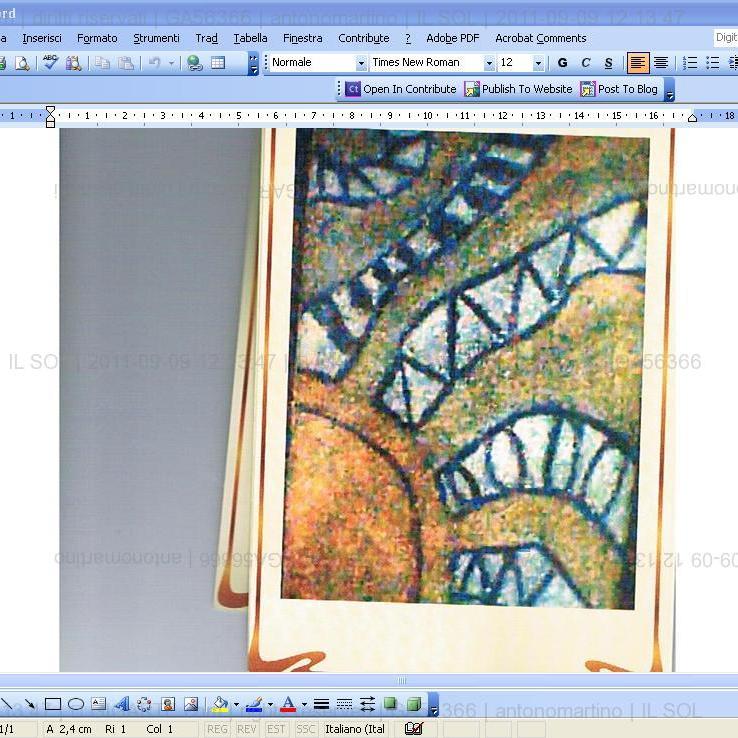Toggle numbered list
Image resolution: width=738 pixels, height=738 pixels.
(690, 63)
